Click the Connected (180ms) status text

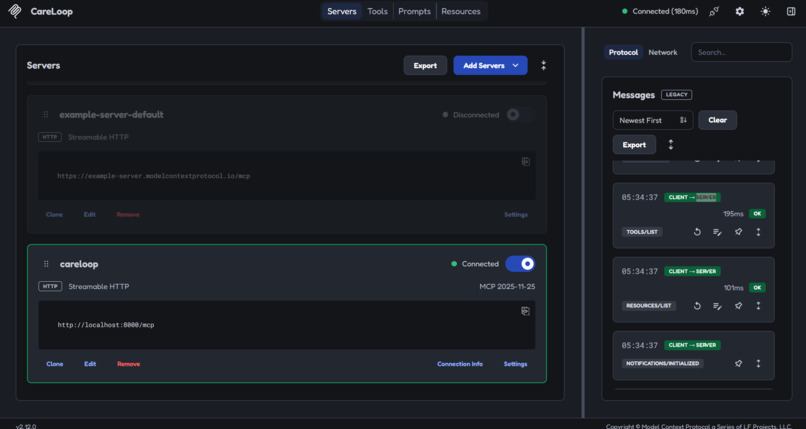coord(665,11)
